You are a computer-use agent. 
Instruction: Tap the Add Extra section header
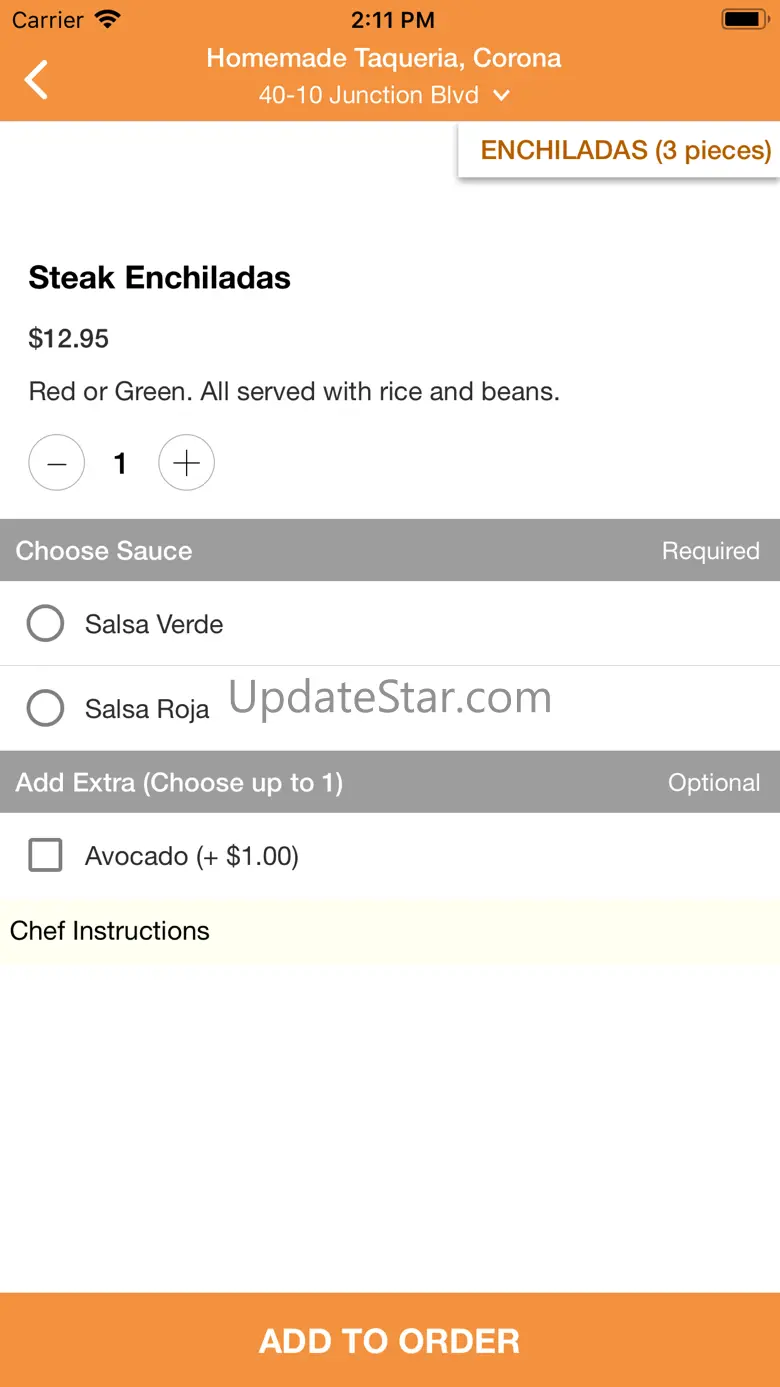tap(180, 782)
